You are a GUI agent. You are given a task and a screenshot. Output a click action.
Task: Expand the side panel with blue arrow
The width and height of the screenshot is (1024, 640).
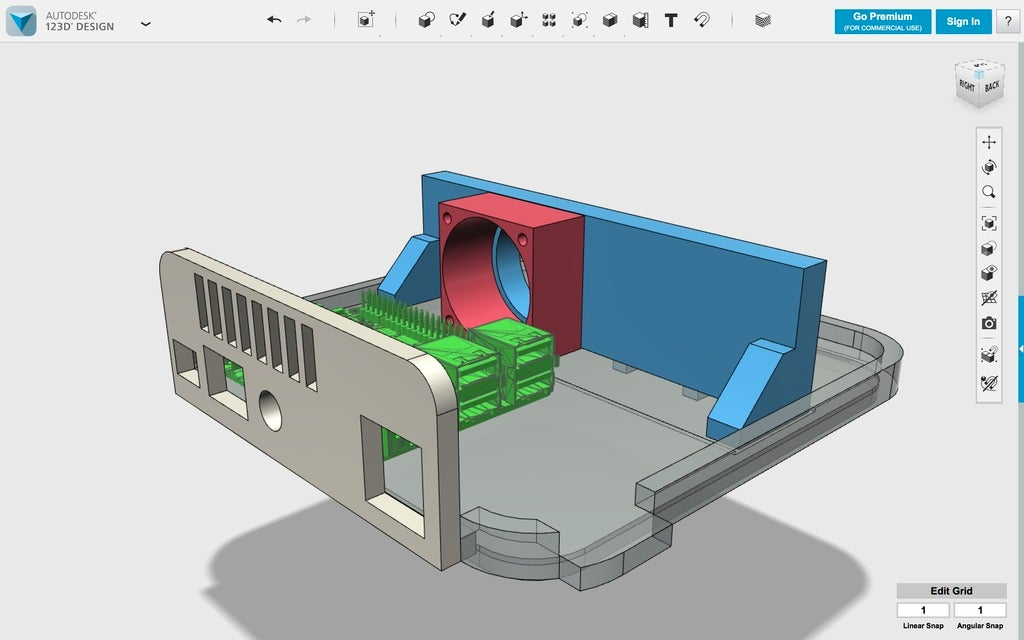coord(1020,348)
